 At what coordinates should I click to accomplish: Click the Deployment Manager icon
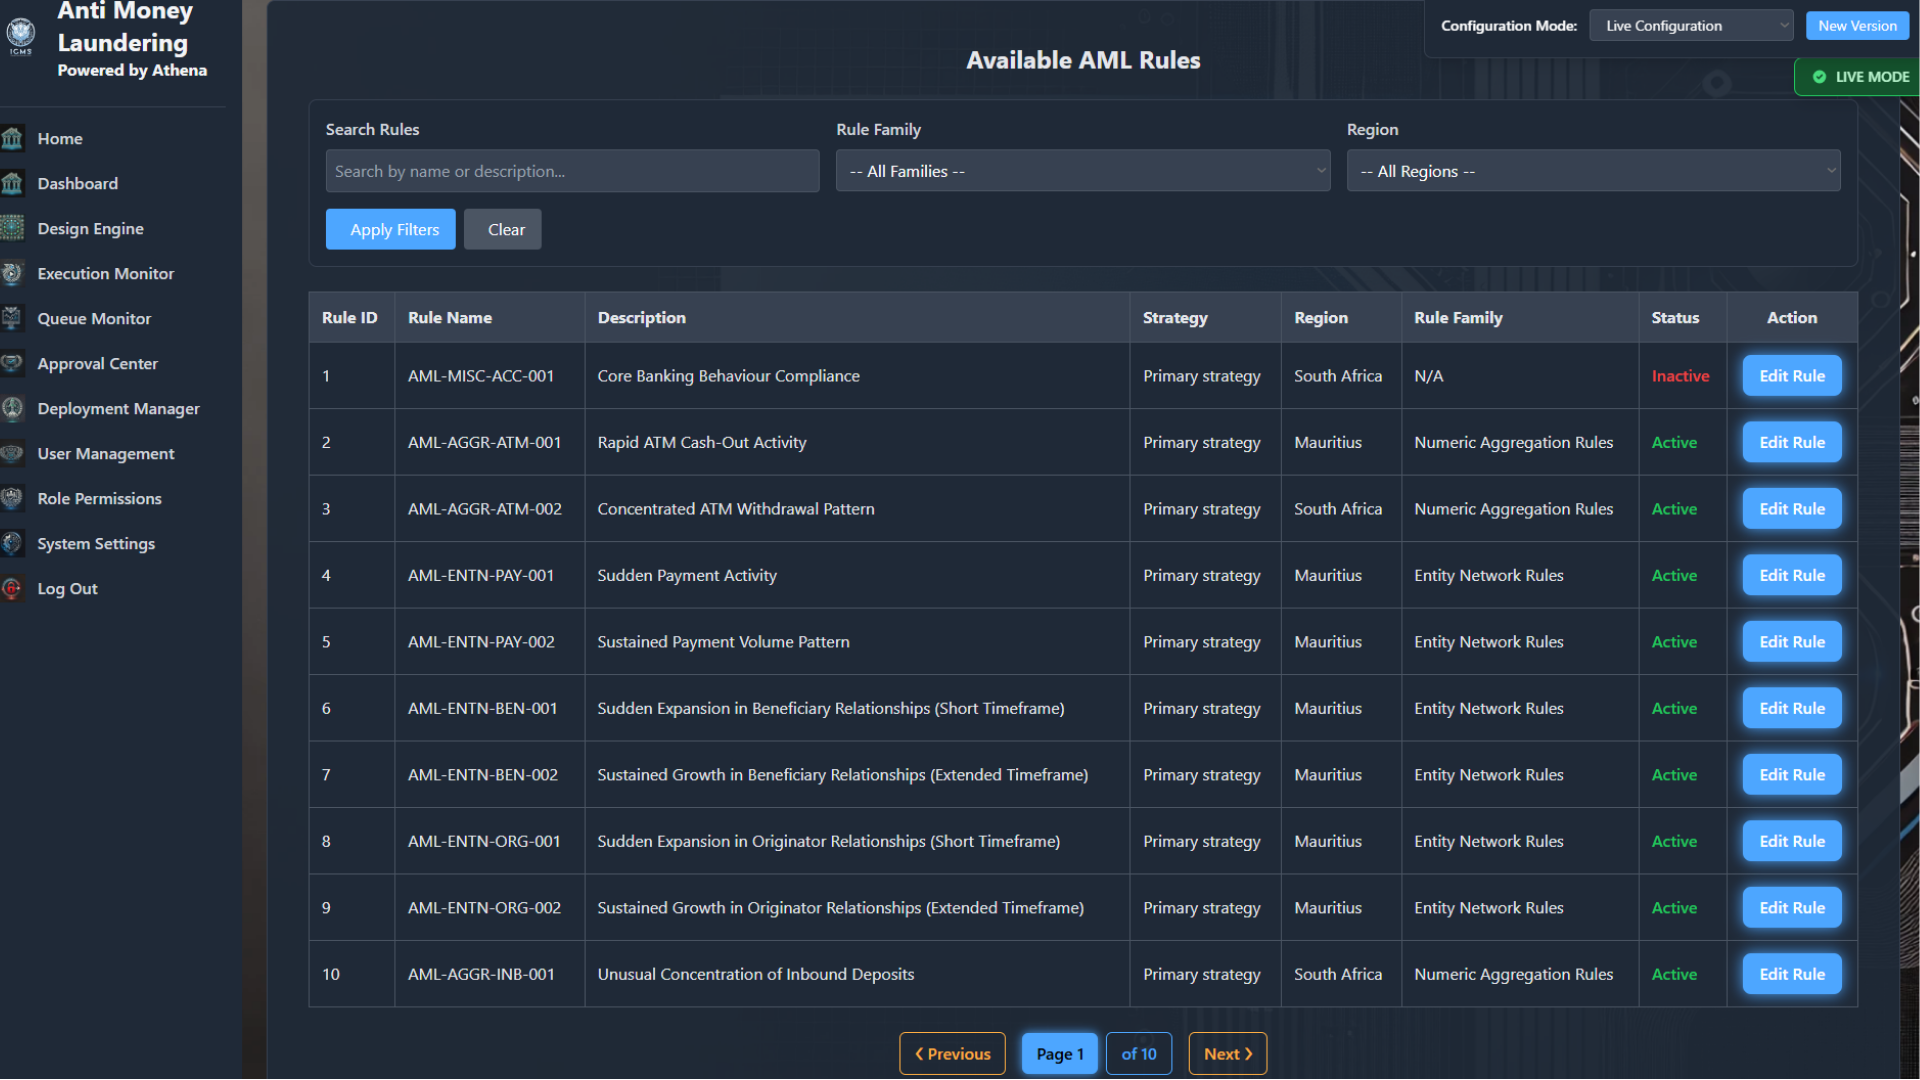pyautogui.click(x=13, y=409)
